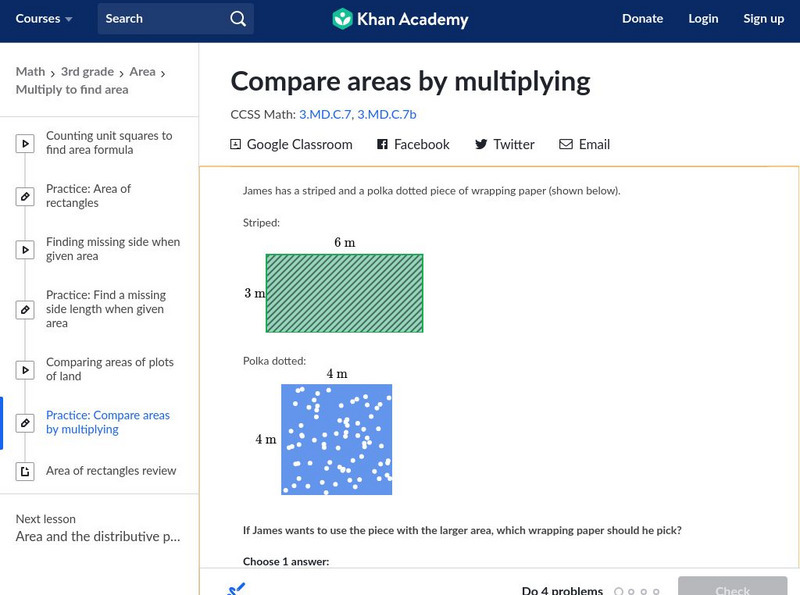800x595 pixels.
Task: Open the Donate page
Action: (642, 19)
